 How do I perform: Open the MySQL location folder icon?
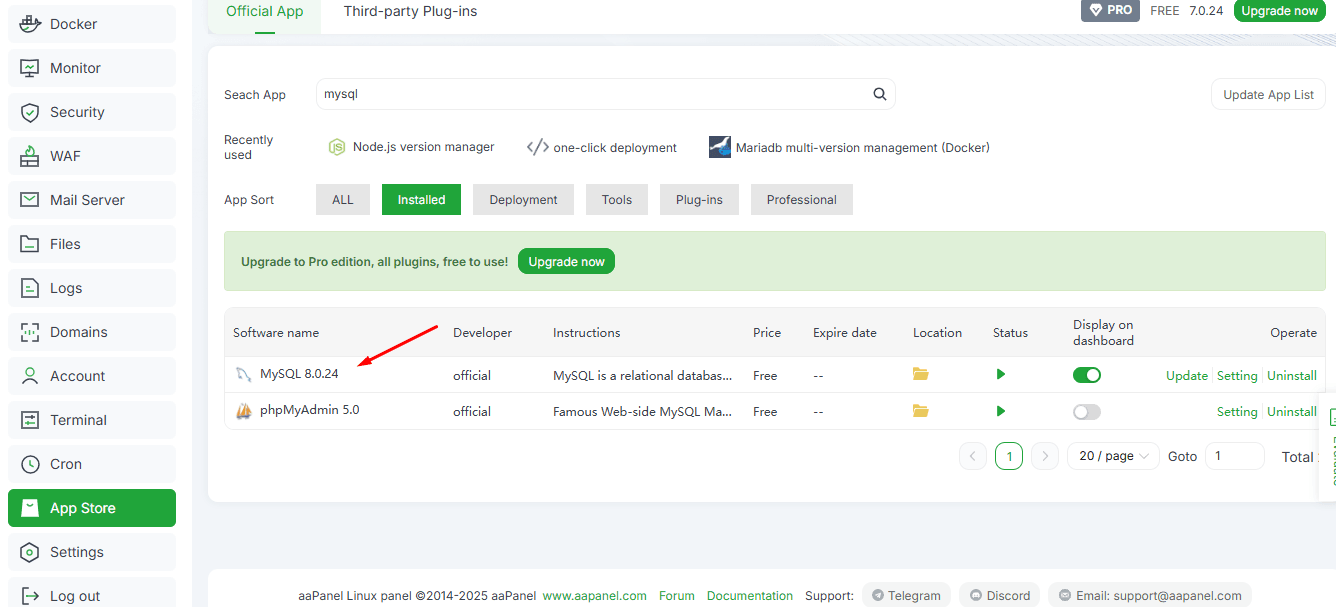(x=920, y=374)
